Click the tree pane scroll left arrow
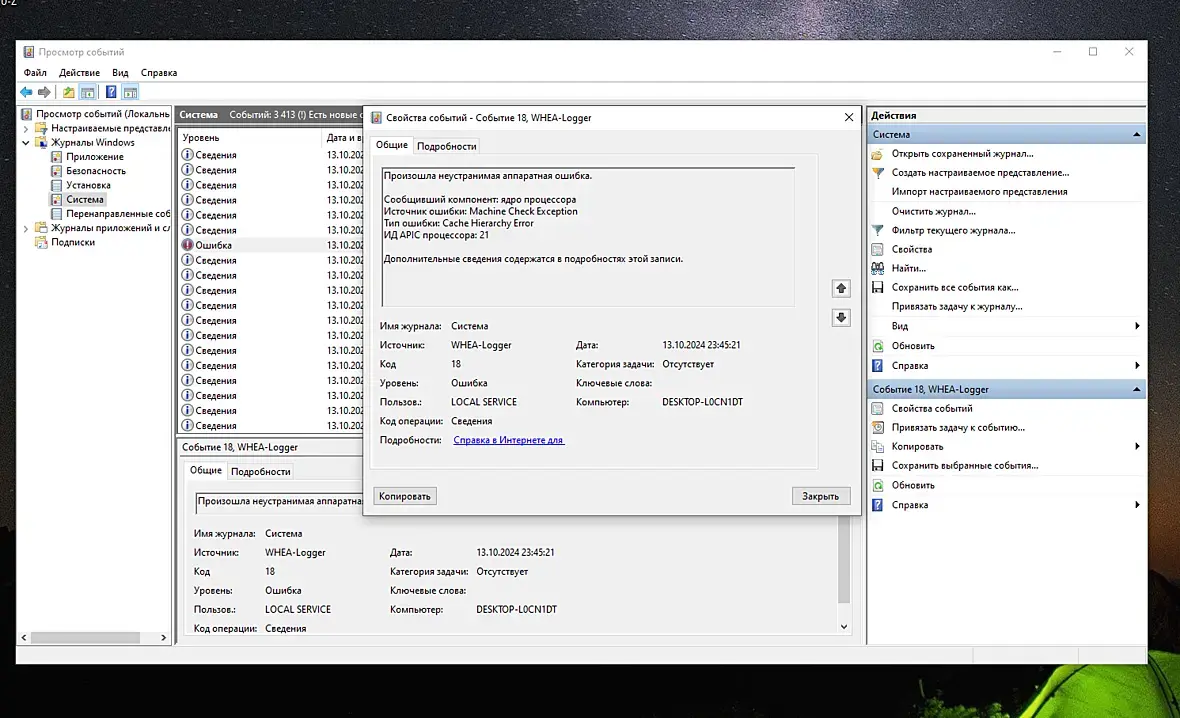This screenshot has width=1180, height=718. pos(24,637)
